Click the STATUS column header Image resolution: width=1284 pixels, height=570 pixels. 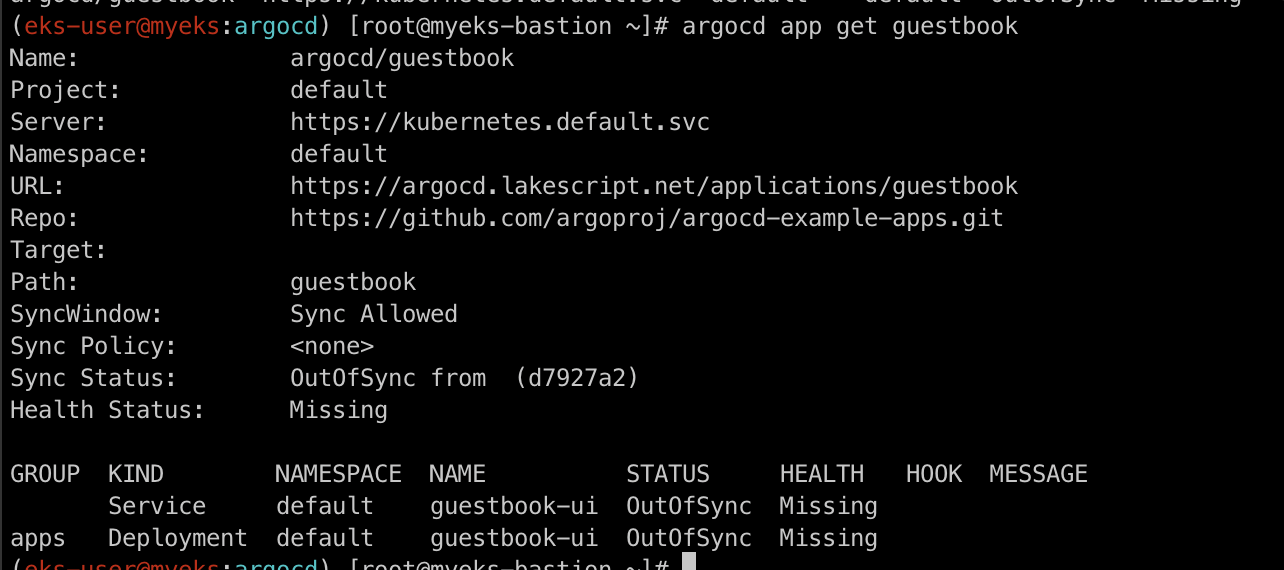click(x=668, y=474)
